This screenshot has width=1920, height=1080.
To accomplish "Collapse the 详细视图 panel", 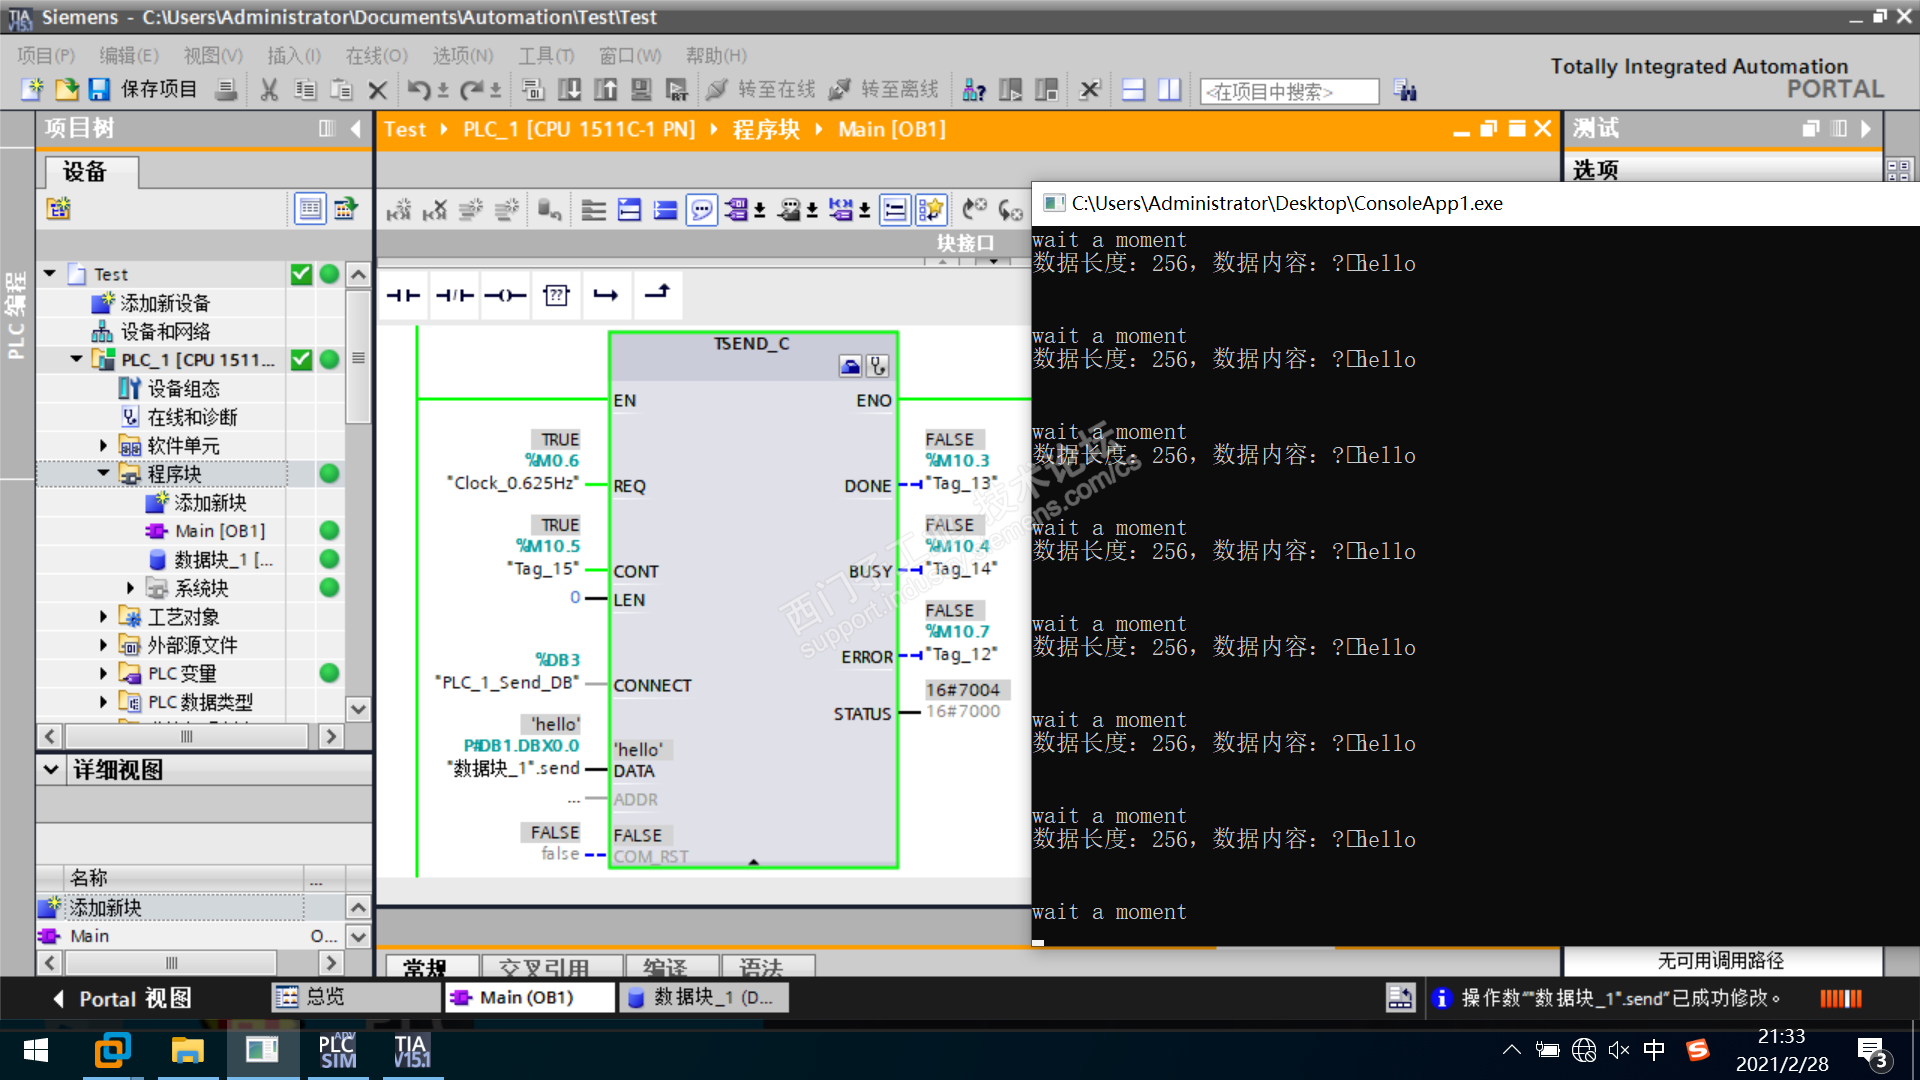I will pos(51,770).
